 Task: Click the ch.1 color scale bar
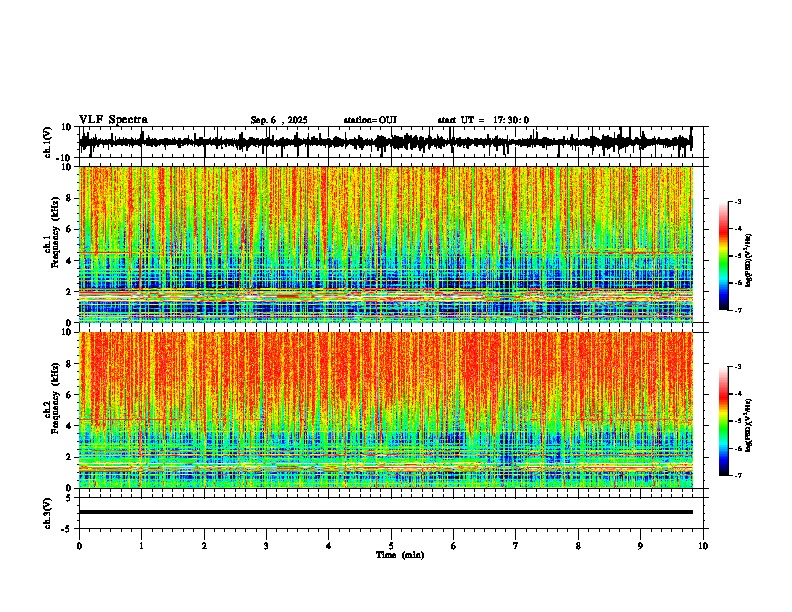pos(723,255)
